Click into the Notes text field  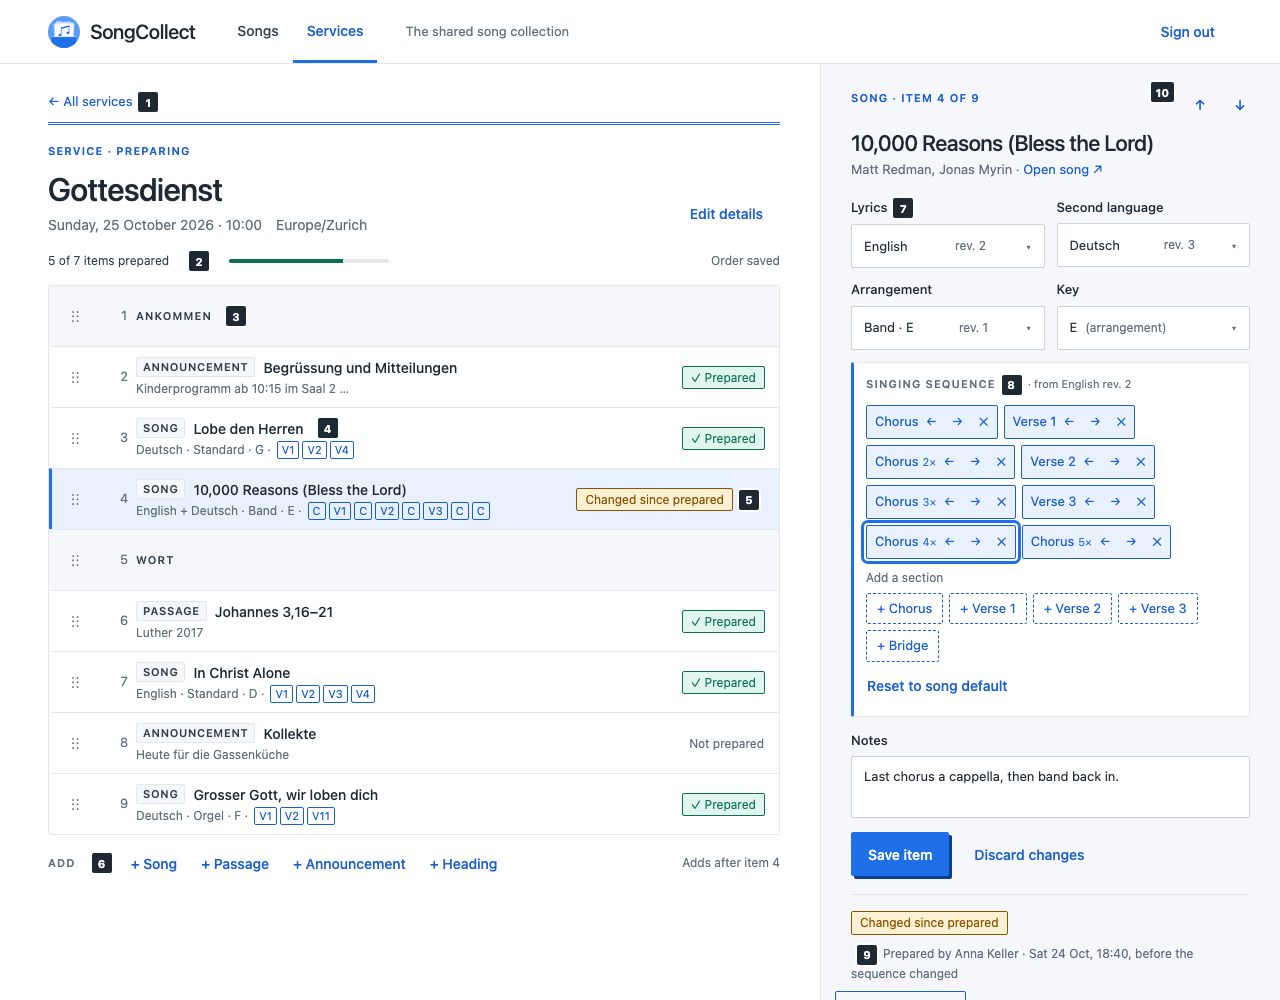1050,787
